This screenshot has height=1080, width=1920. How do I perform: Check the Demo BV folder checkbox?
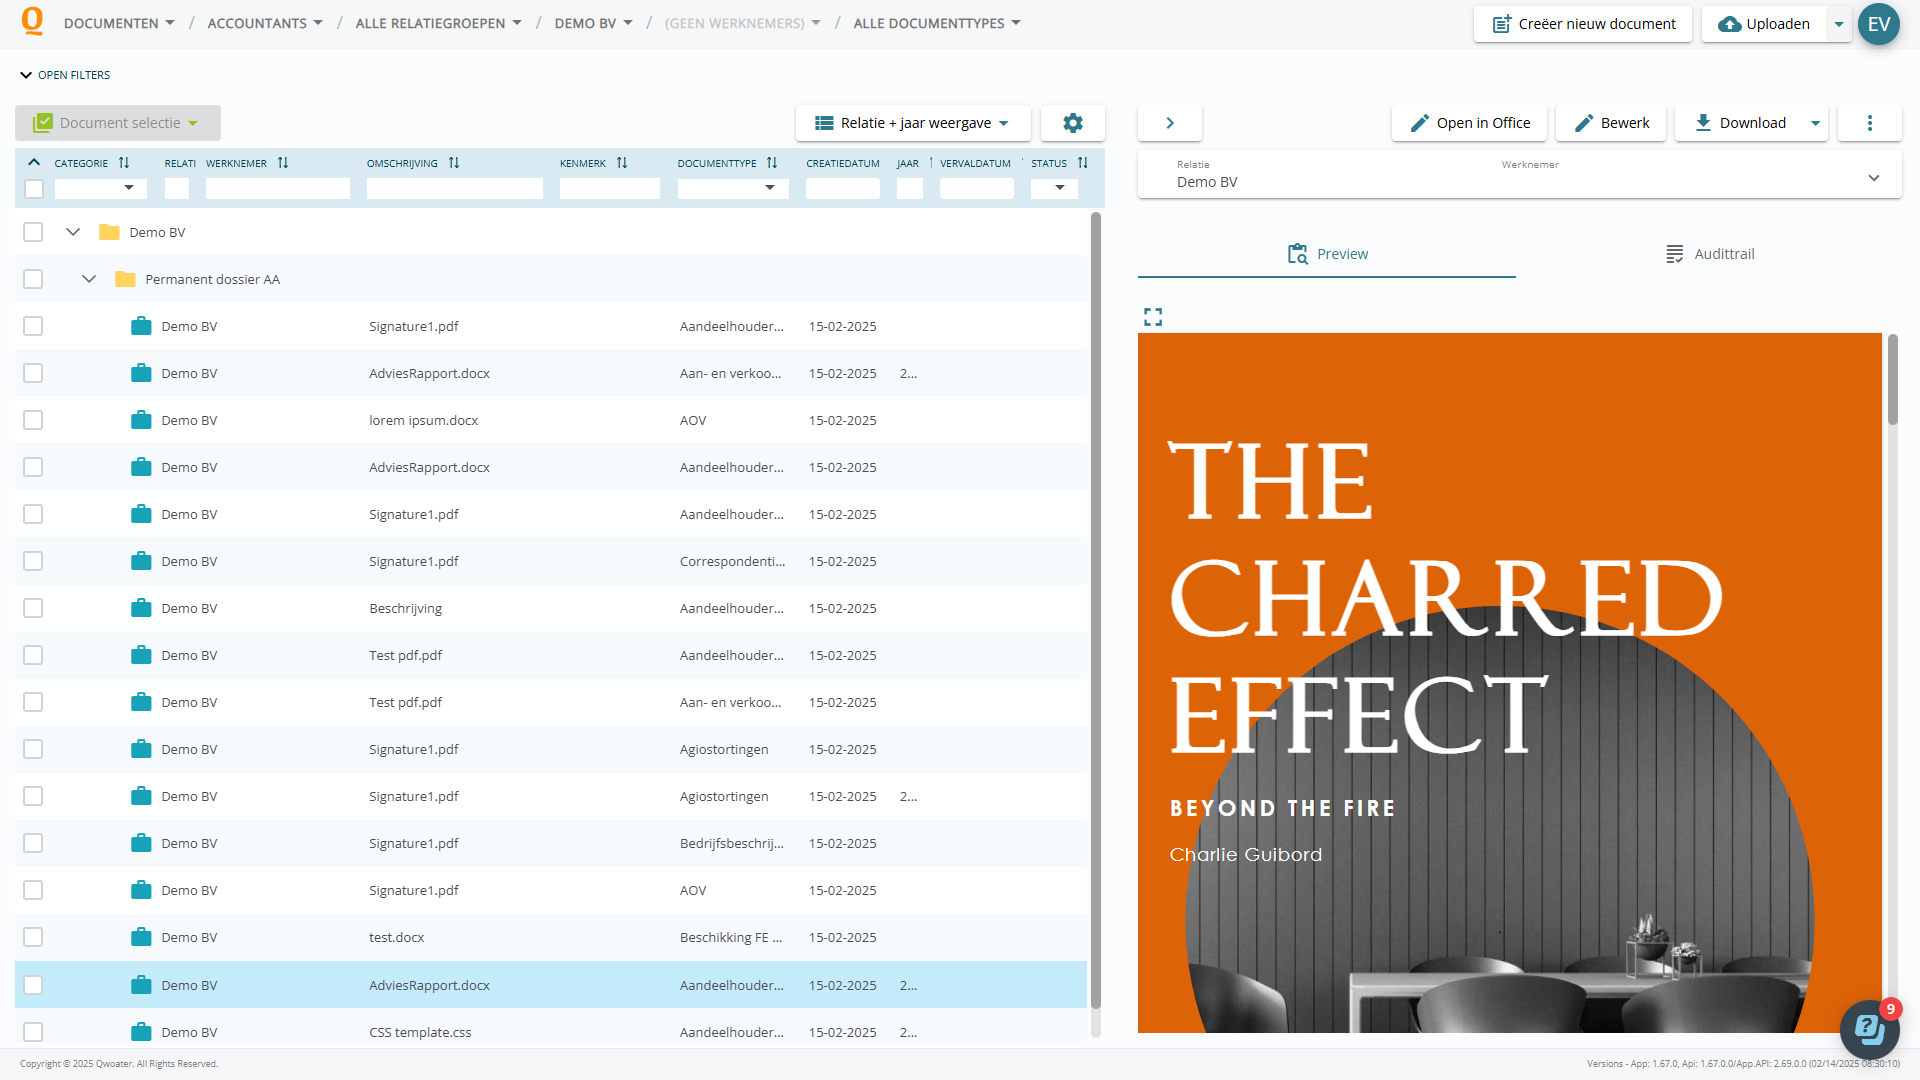point(33,232)
